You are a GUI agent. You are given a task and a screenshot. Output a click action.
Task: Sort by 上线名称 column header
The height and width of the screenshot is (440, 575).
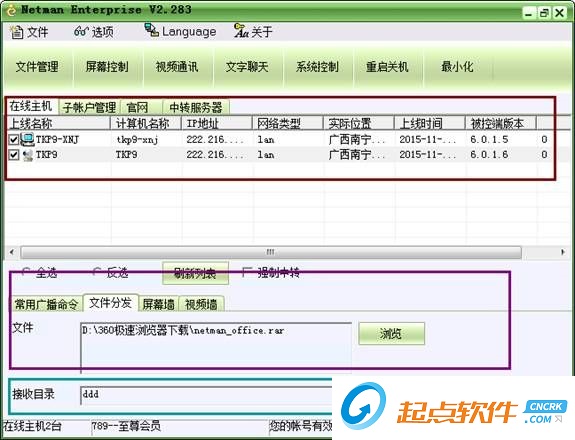[x=58, y=124]
